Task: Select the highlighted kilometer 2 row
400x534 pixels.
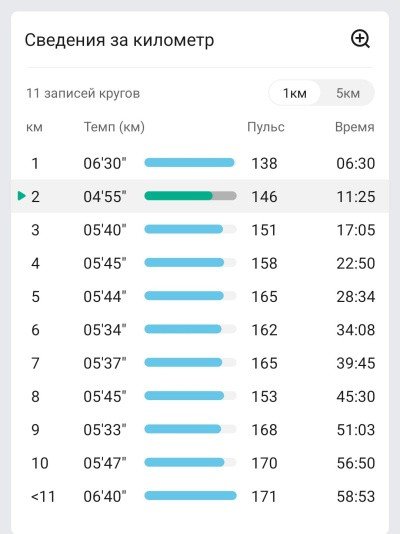Action: 200,197
